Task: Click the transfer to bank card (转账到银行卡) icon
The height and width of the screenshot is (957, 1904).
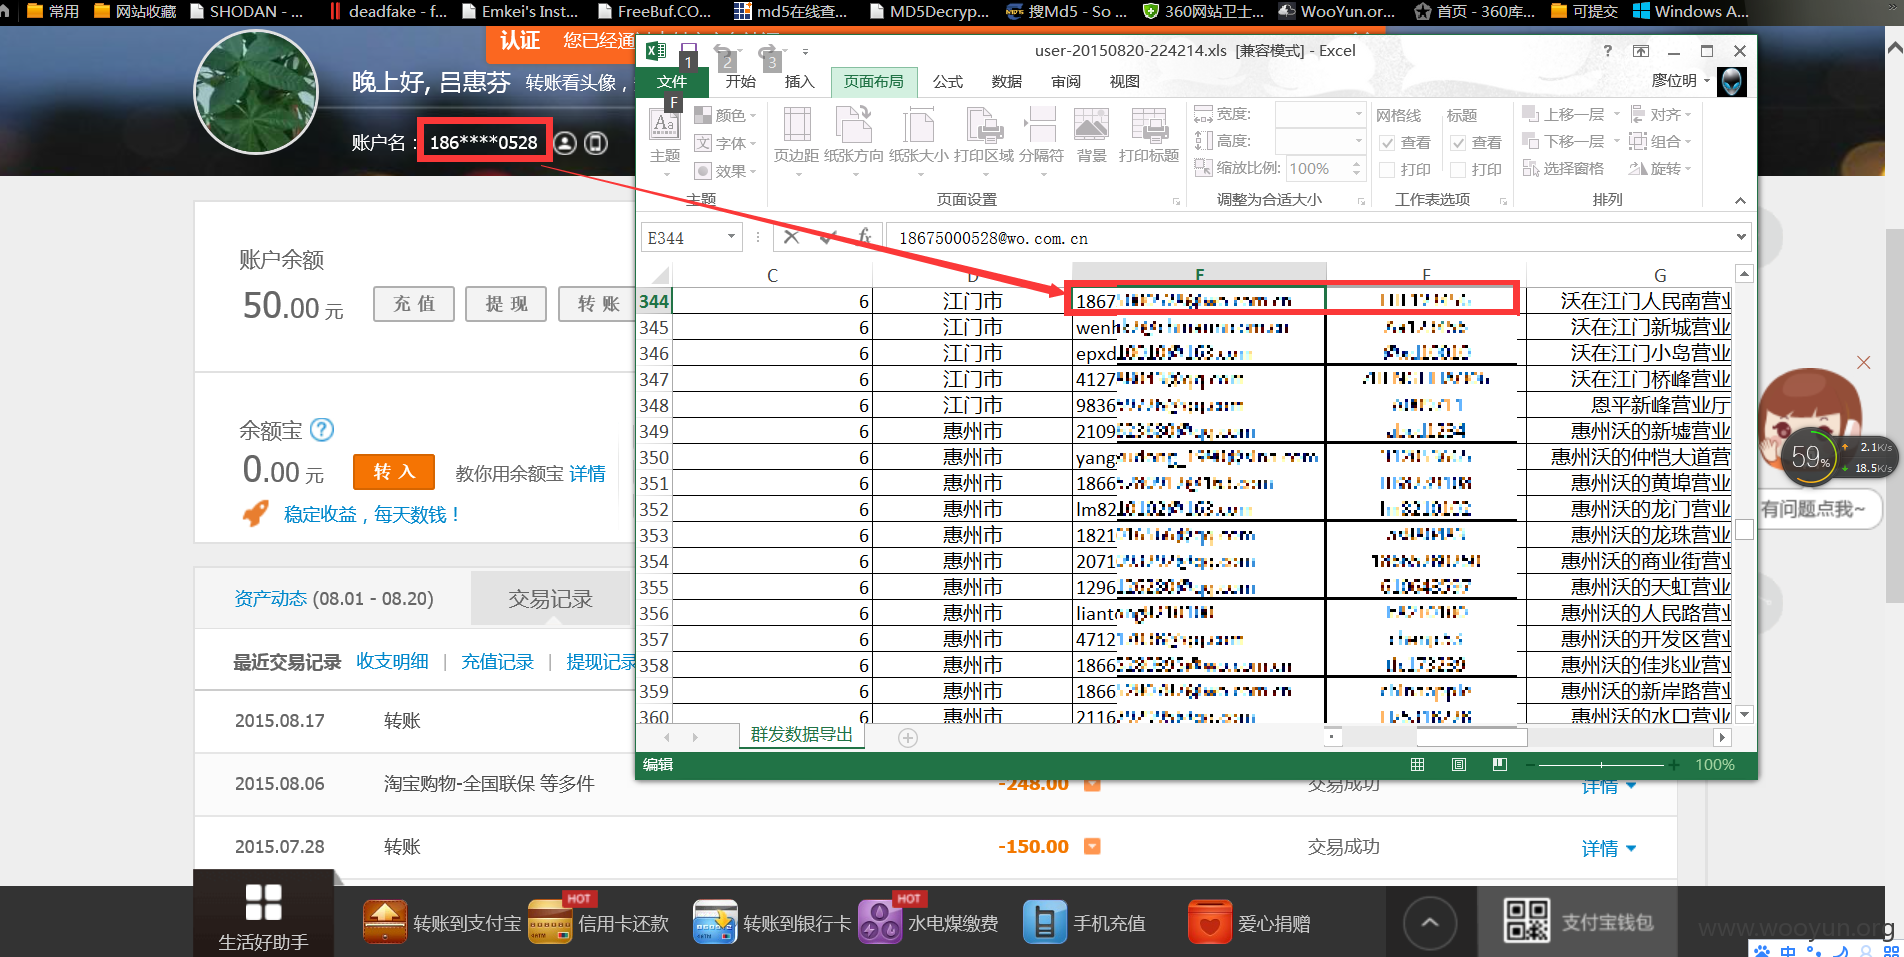Action: pyautogui.click(x=715, y=922)
